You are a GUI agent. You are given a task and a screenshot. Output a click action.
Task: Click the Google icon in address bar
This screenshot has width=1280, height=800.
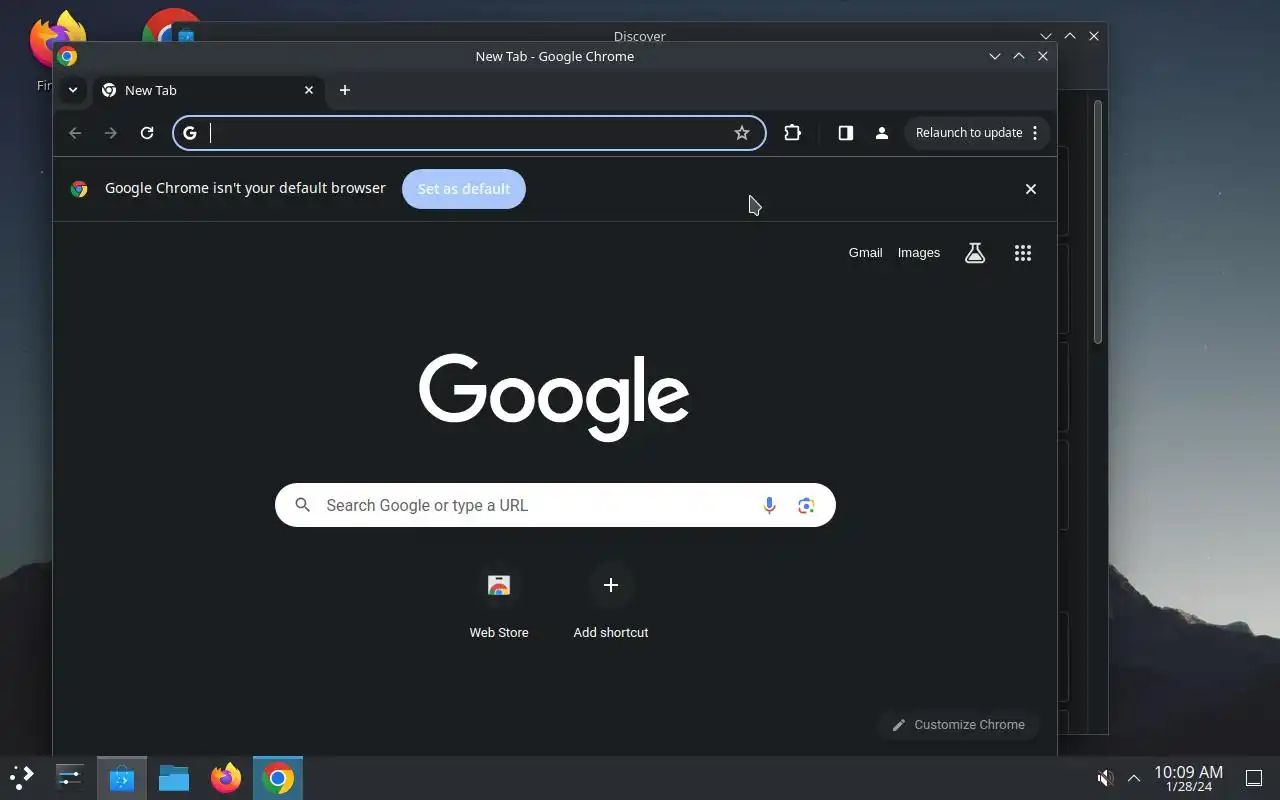190,133
